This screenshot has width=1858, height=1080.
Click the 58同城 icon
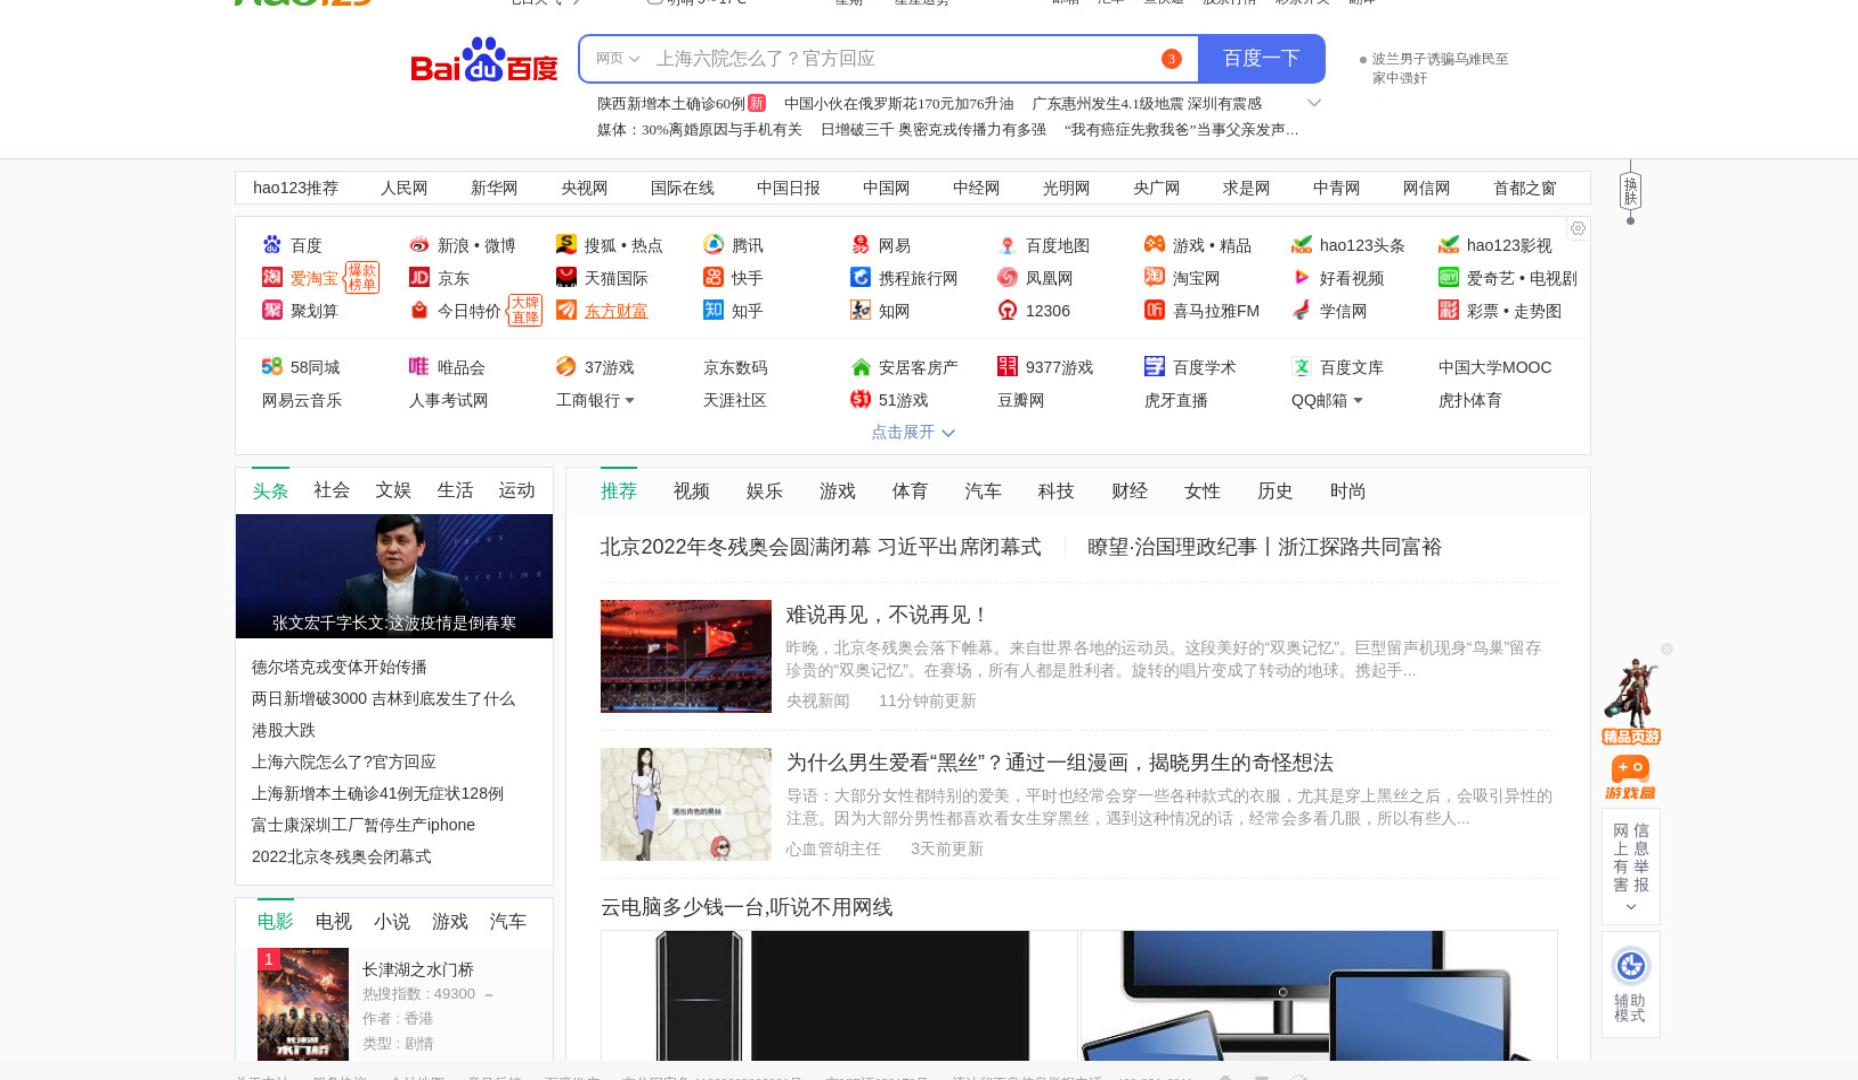[272, 367]
